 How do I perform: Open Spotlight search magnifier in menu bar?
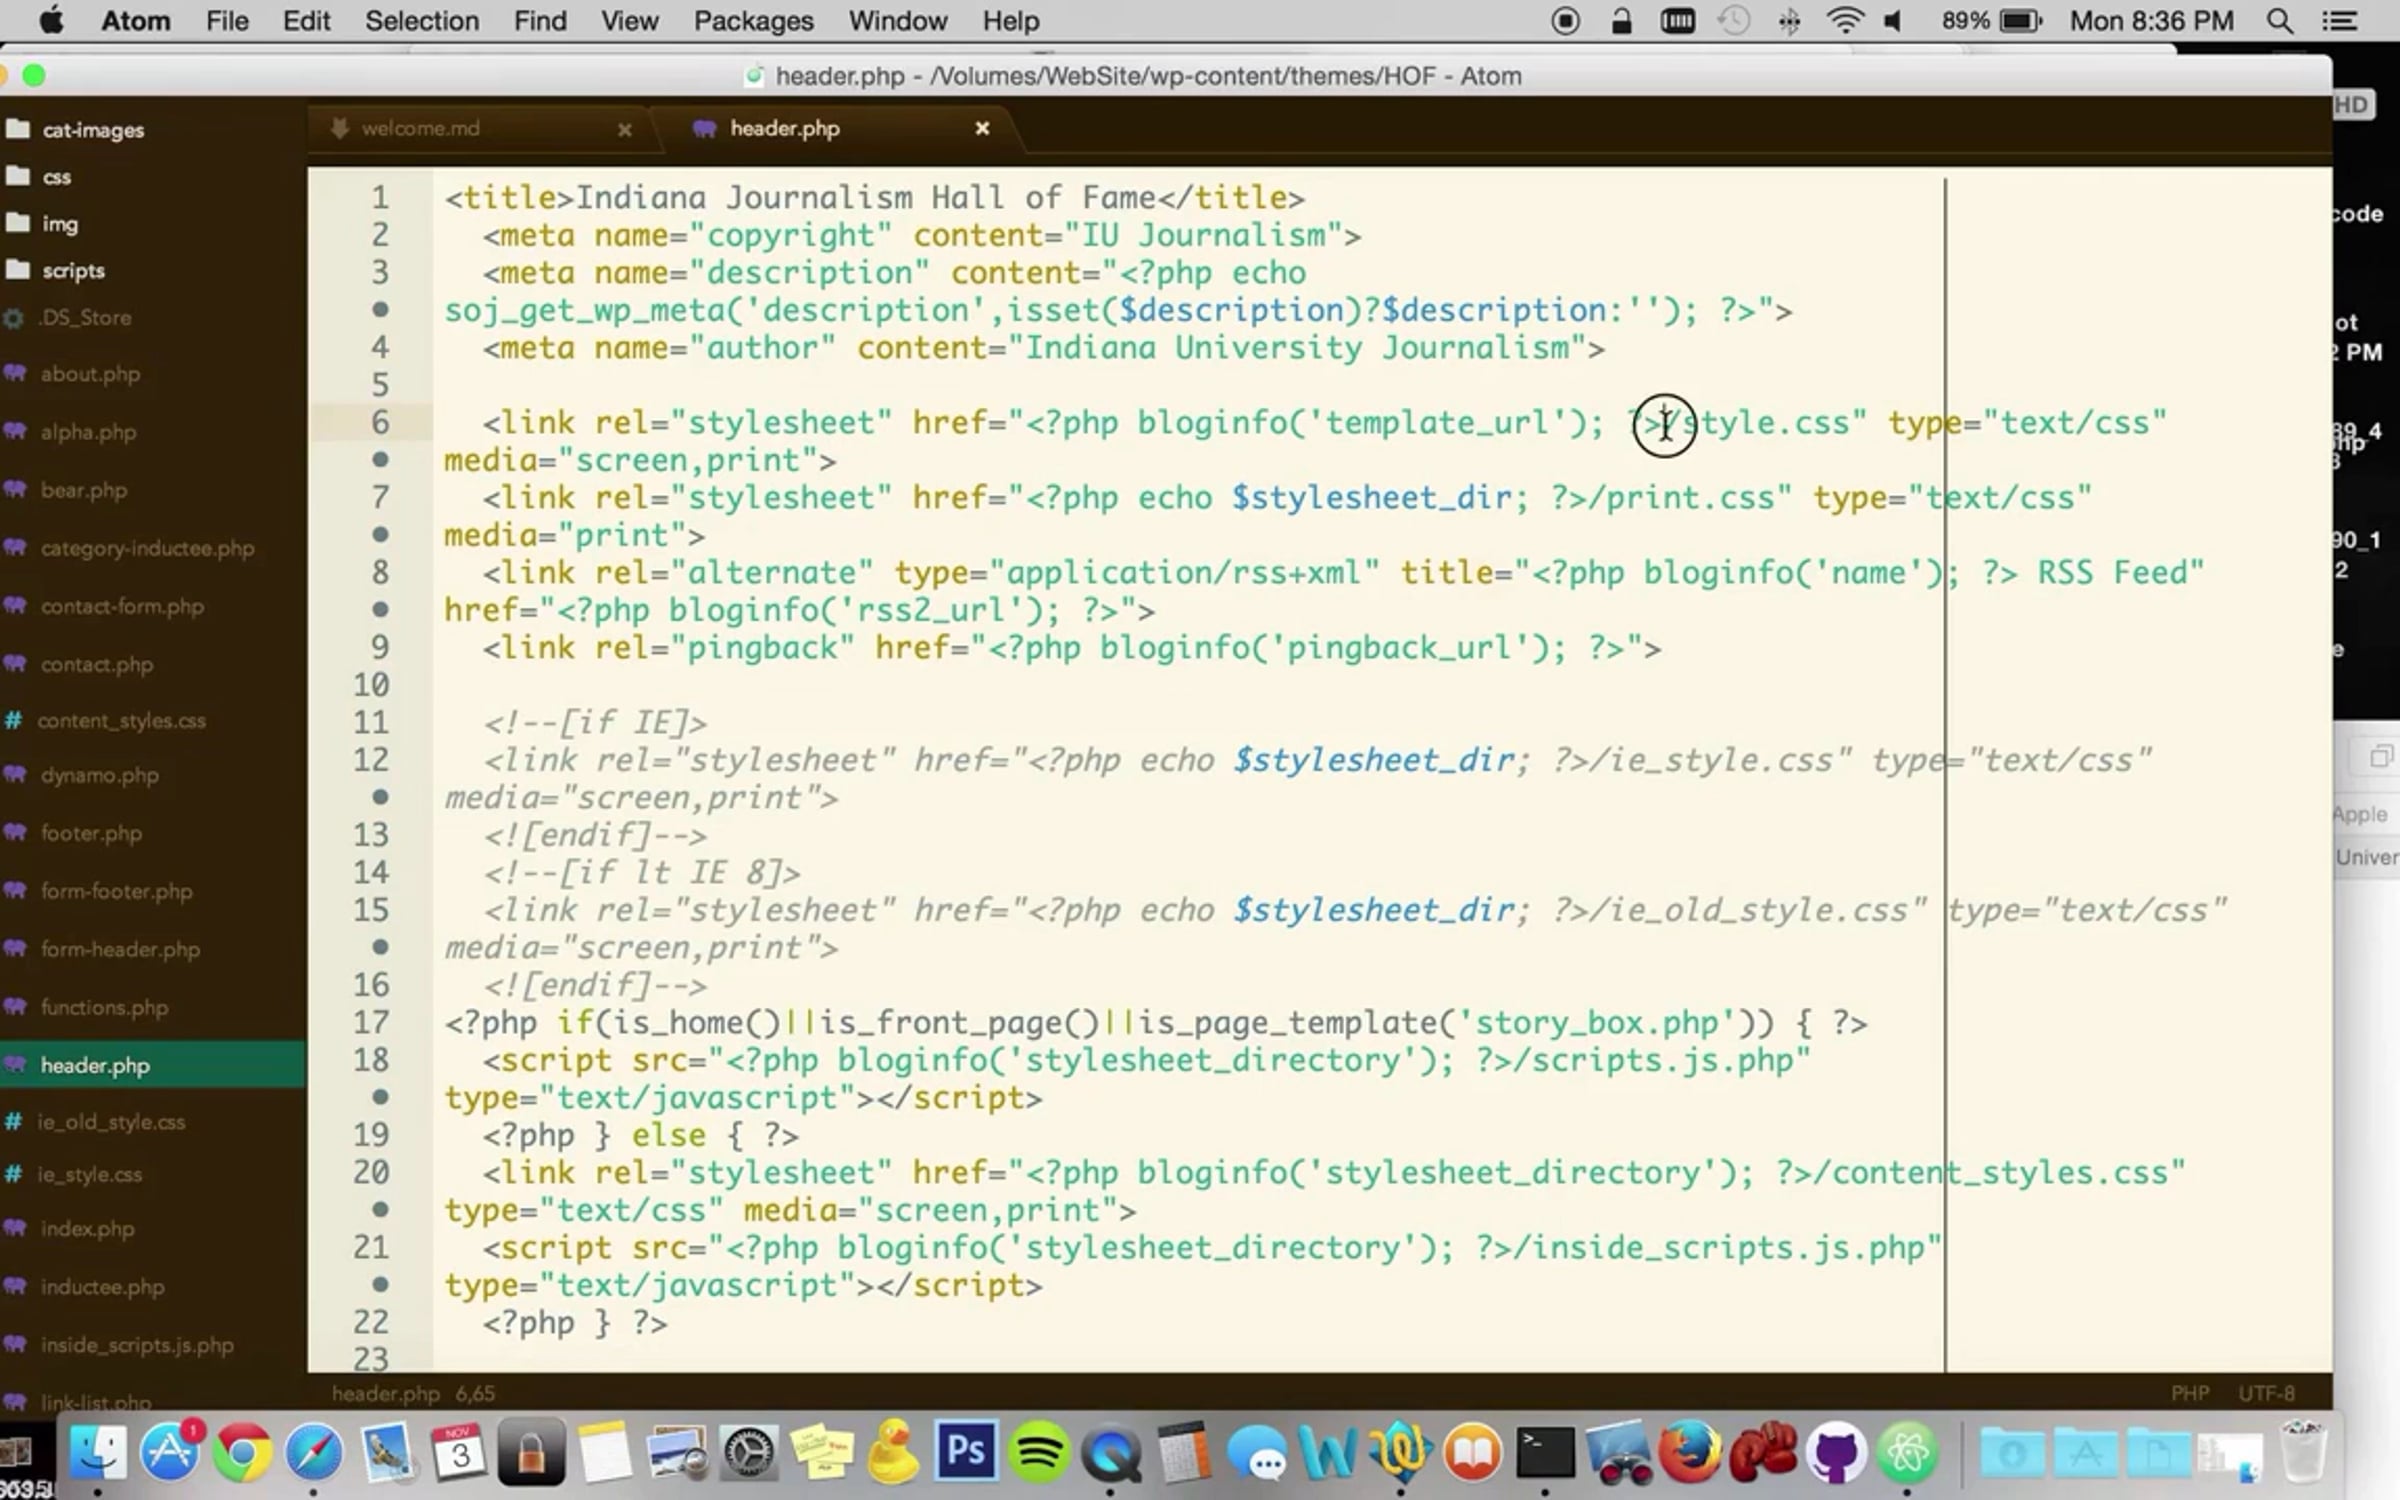pos(2279,21)
